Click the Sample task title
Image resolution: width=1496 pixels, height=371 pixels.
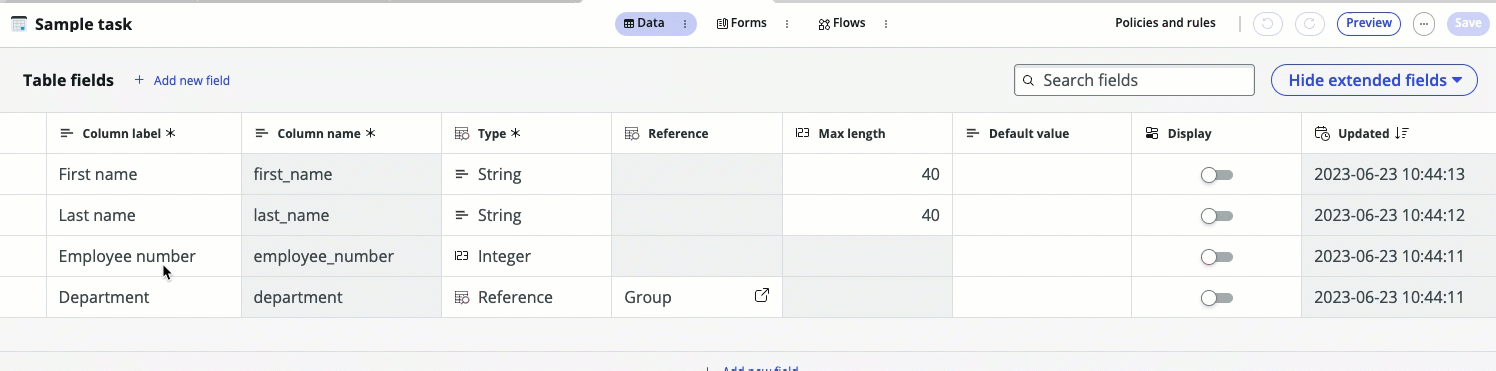pos(83,24)
